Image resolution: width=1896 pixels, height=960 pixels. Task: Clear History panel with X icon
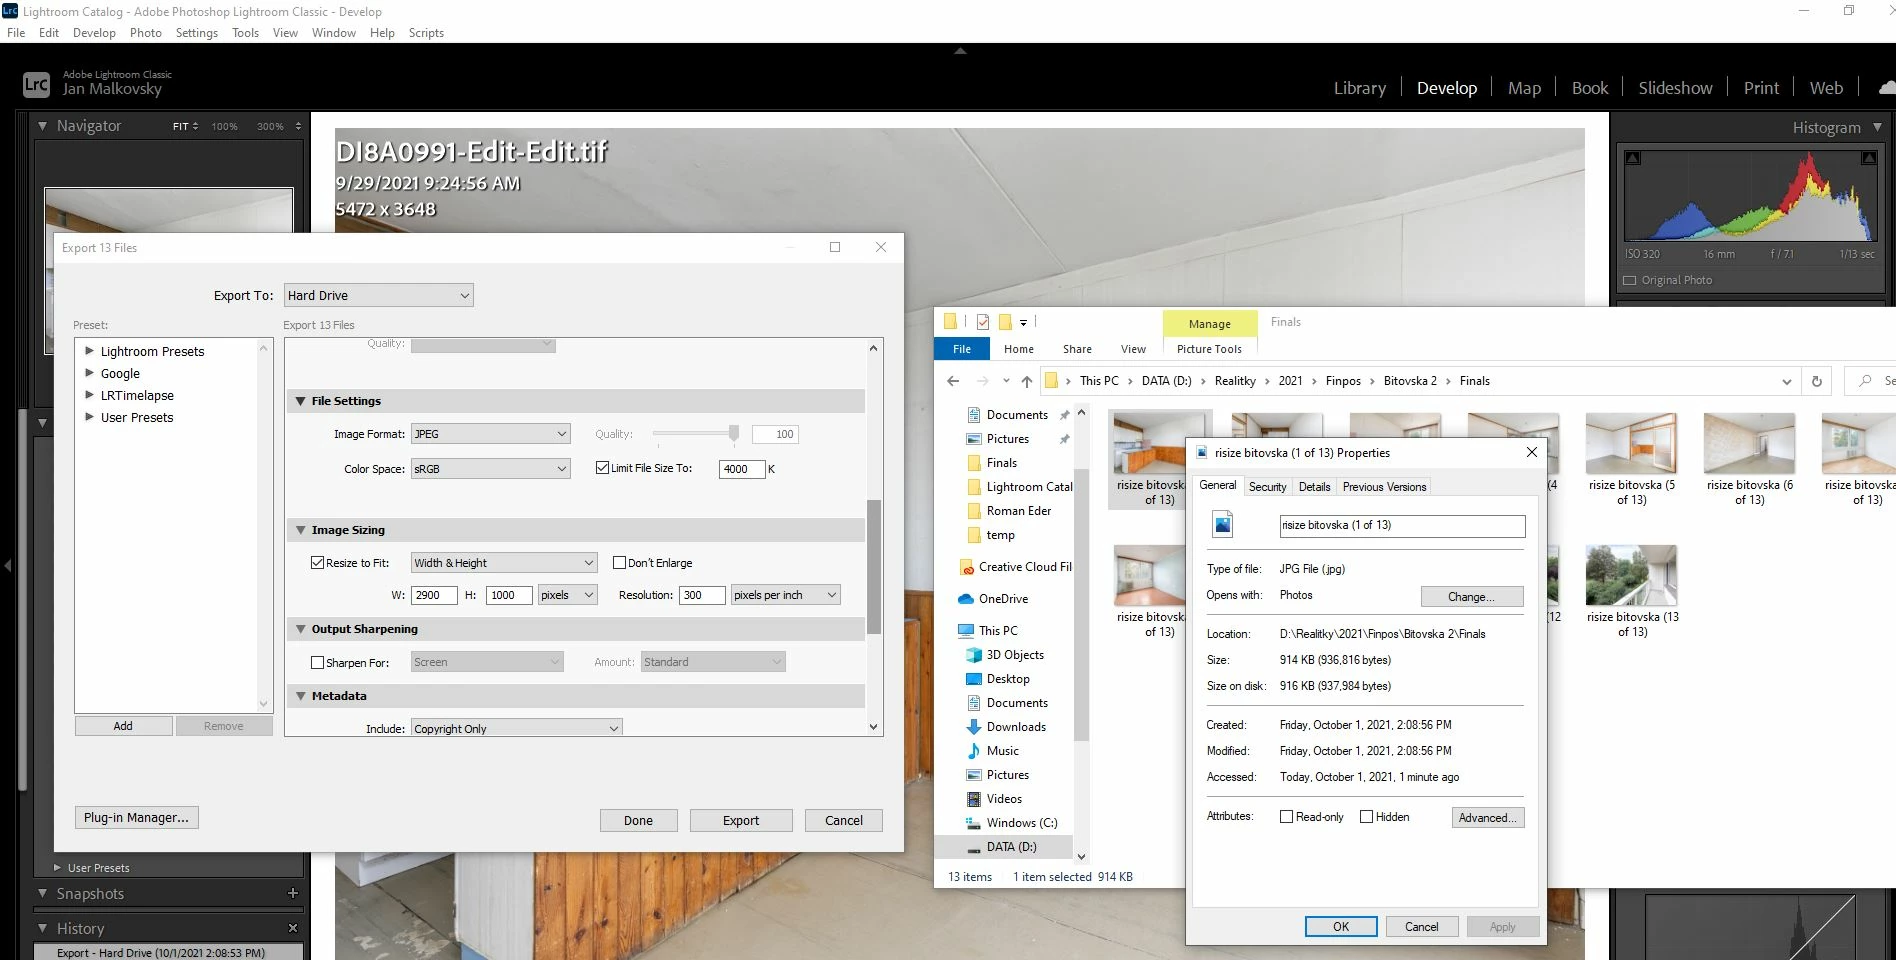(x=293, y=928)
